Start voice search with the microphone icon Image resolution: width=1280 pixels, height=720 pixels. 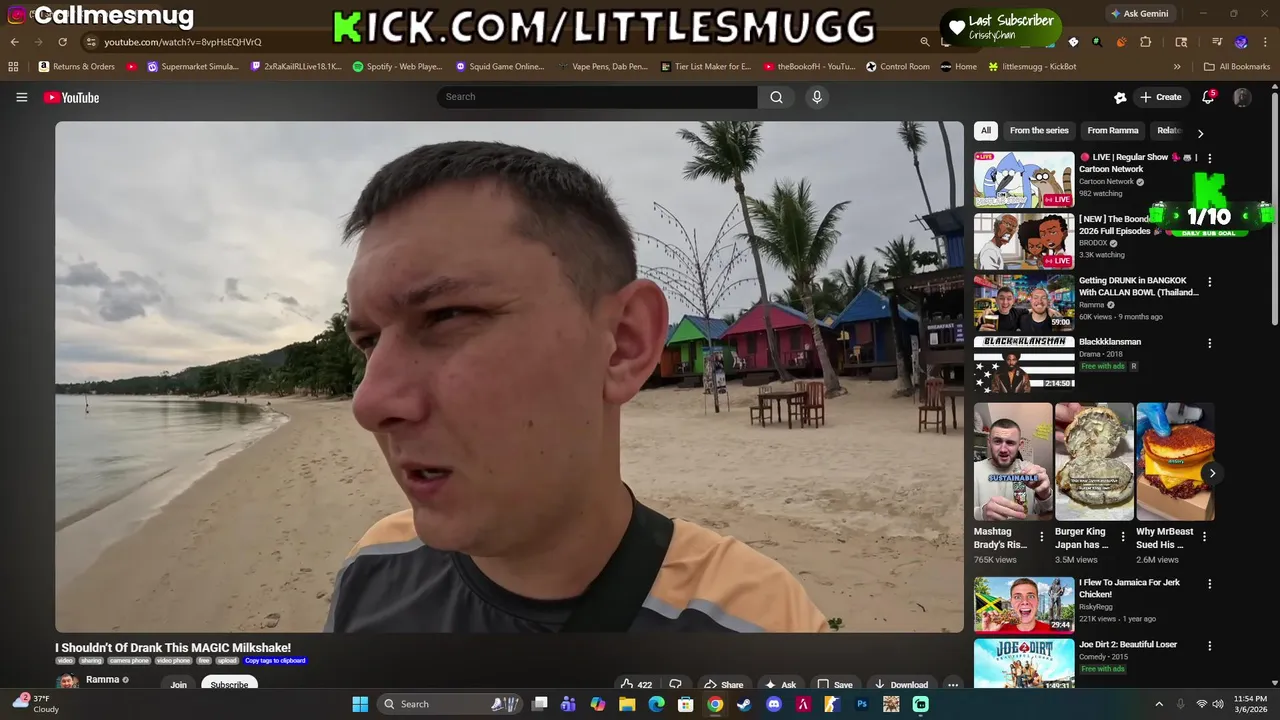pos(817,97)
